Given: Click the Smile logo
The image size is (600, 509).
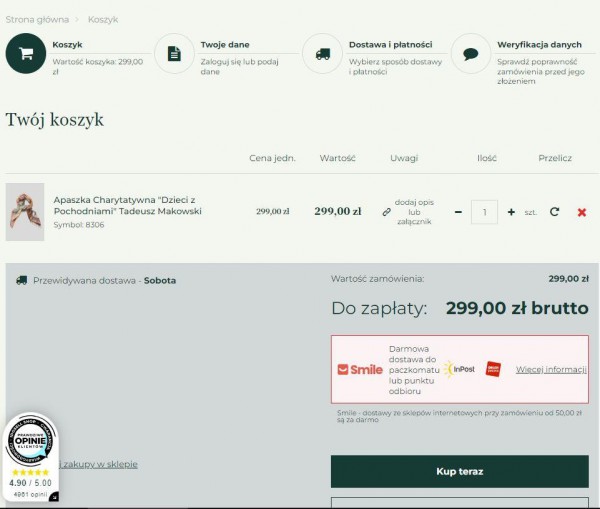Looking at the screenshot, I should tap(360, 370).
